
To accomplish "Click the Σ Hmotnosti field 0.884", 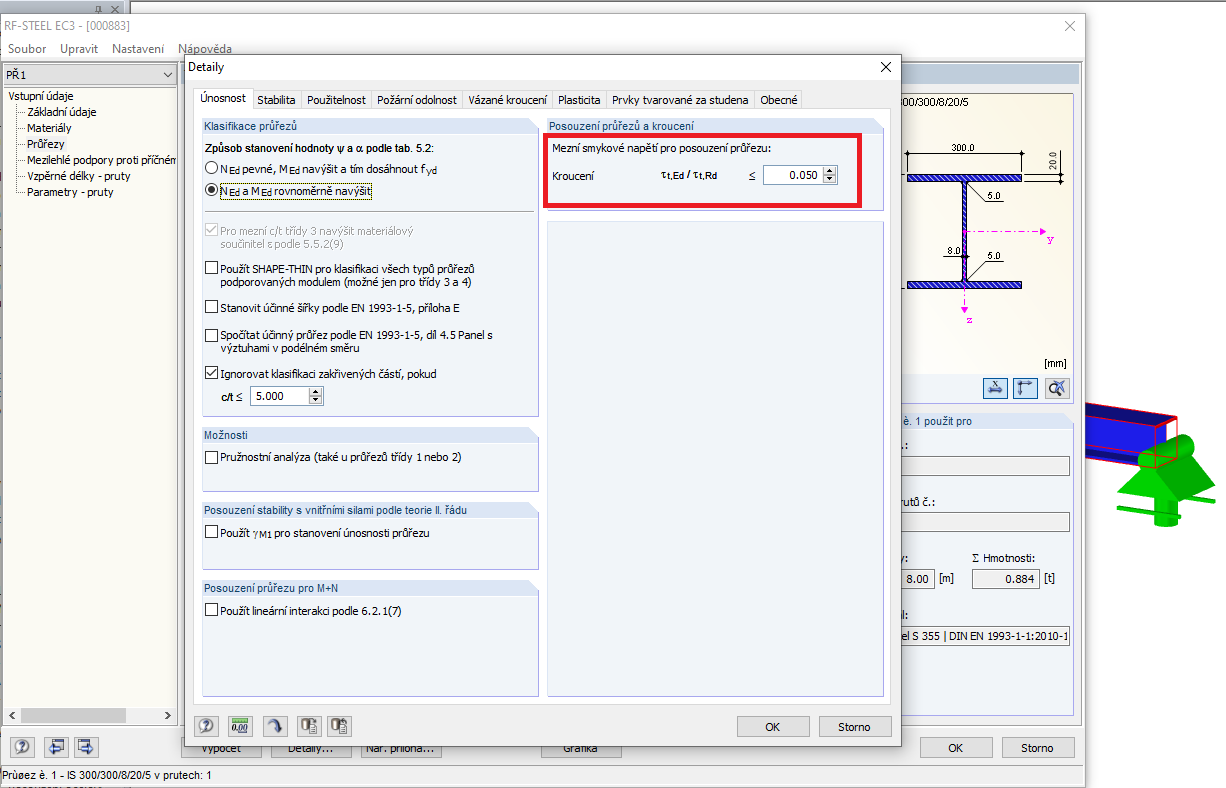I will 1005,578.
